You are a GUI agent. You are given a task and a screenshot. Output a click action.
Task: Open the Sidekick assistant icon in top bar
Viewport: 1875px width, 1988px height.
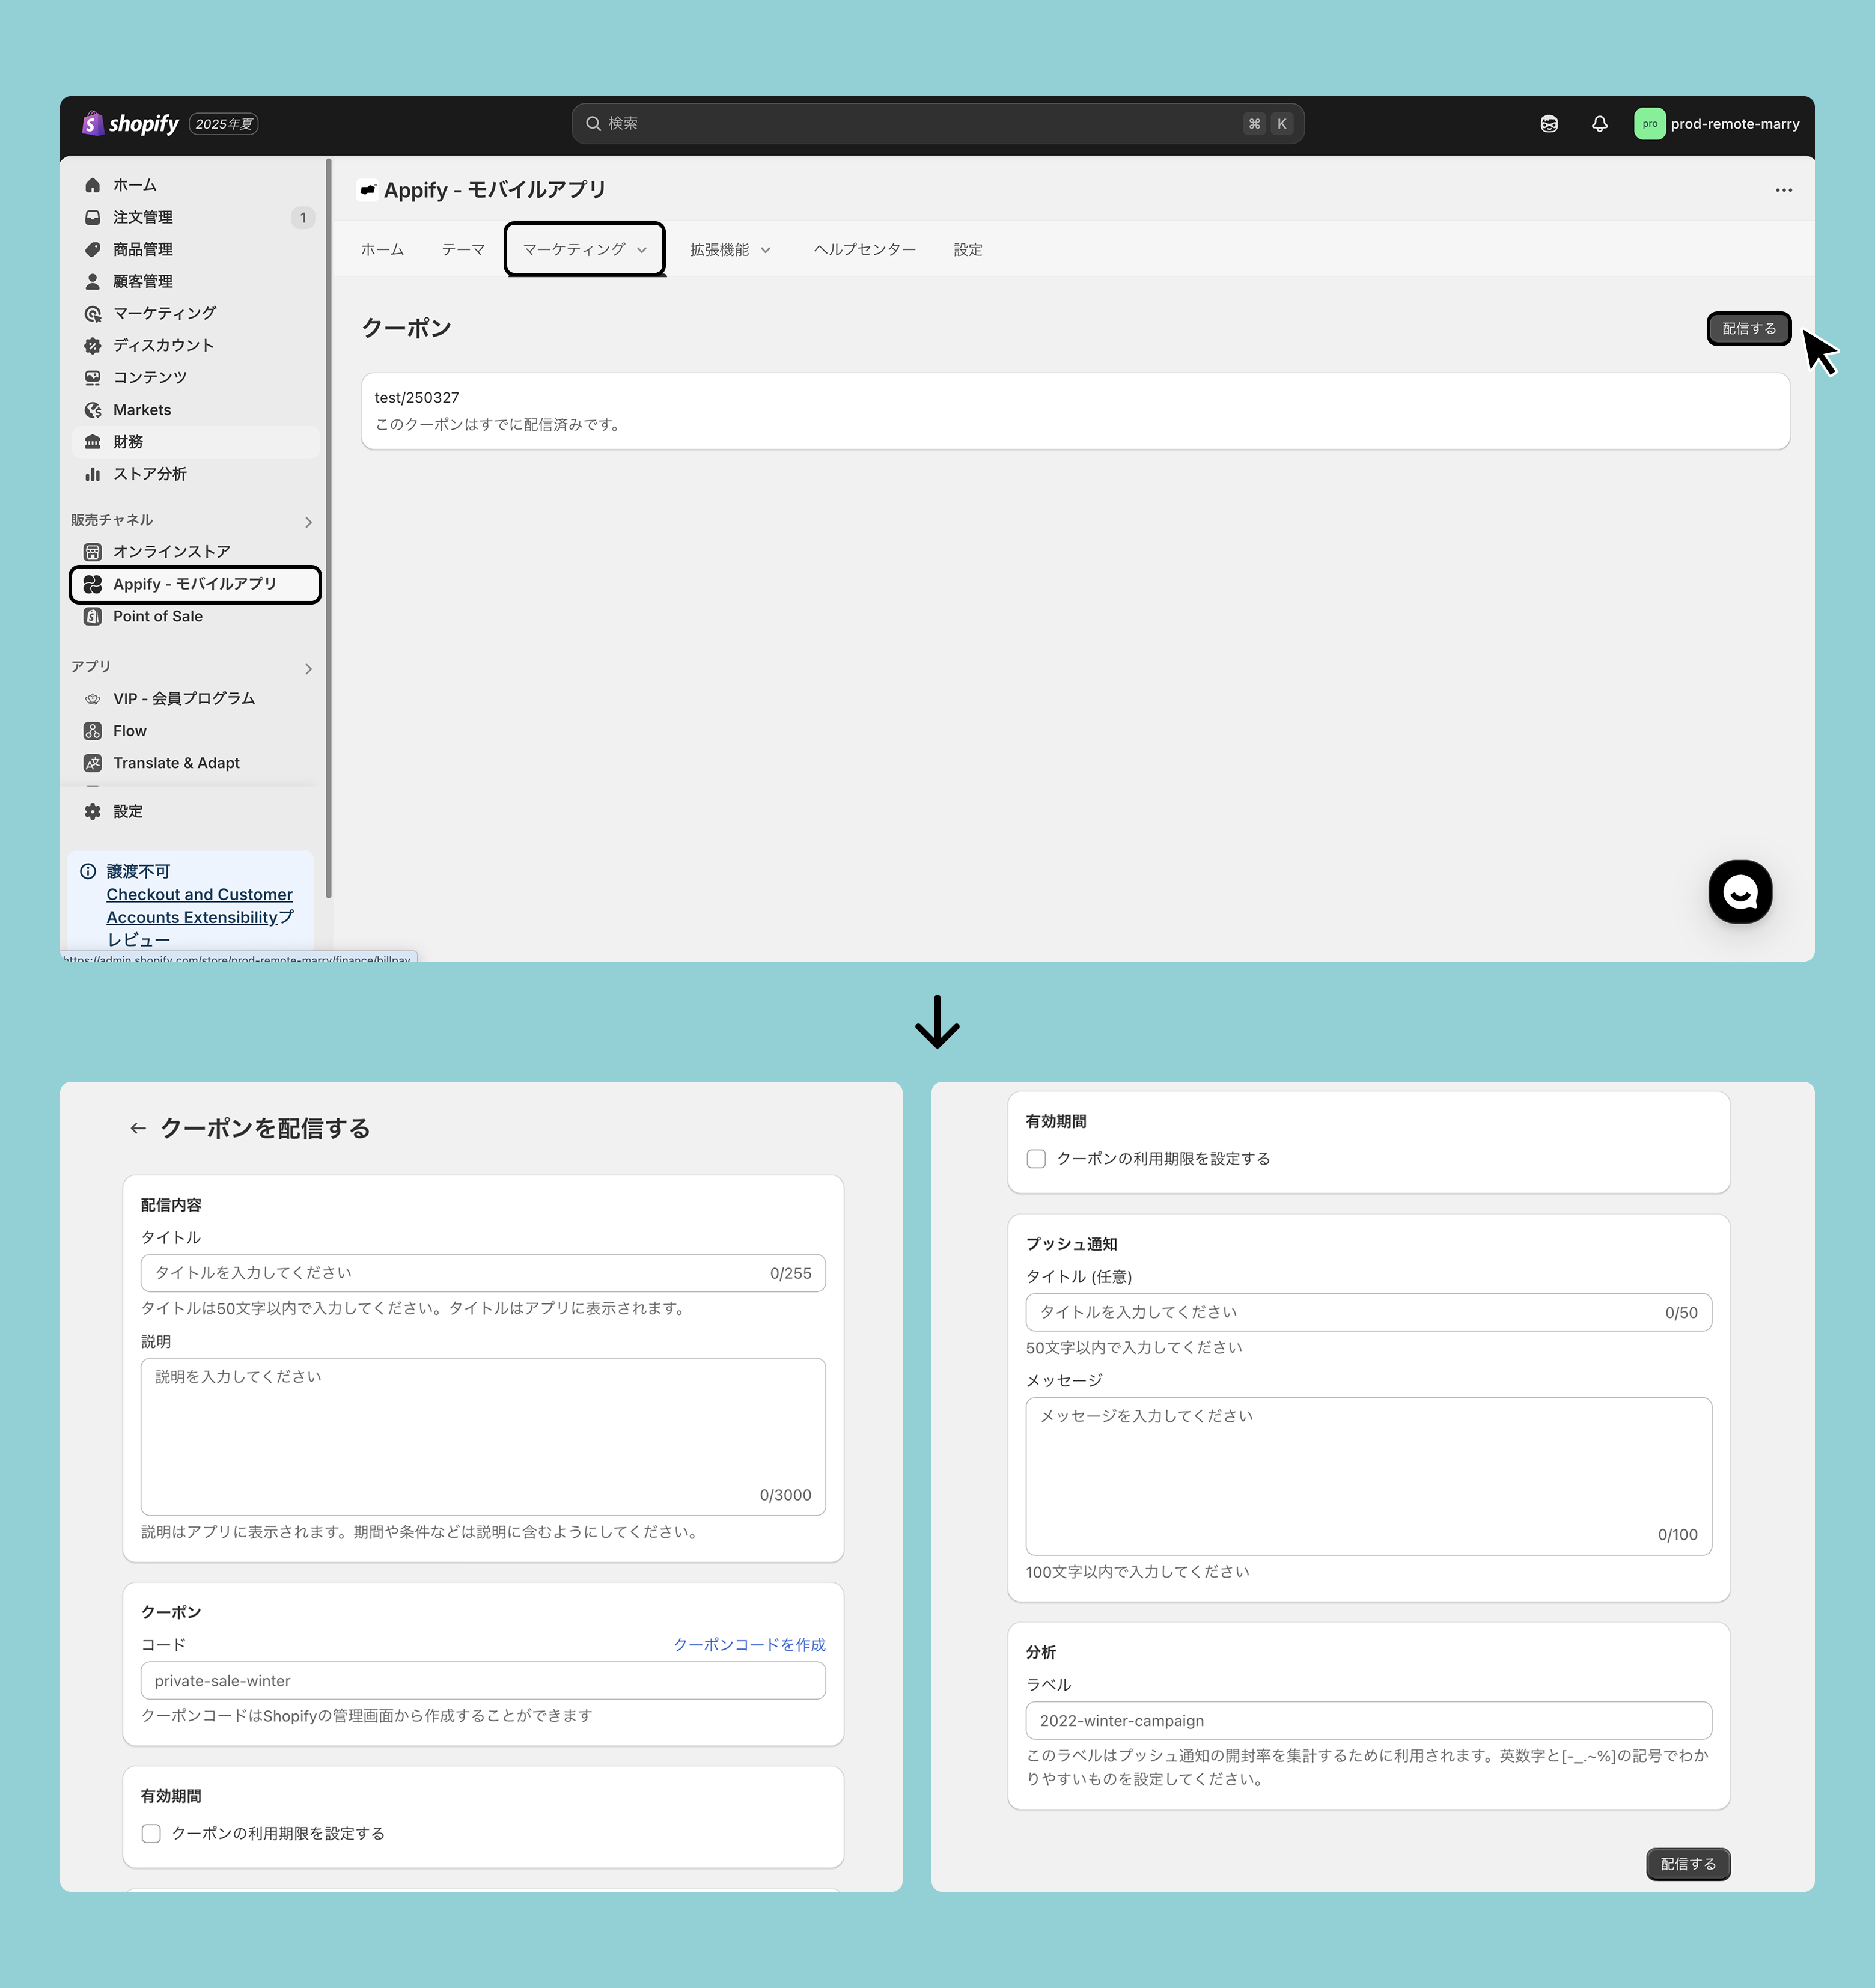[x=1549, y=124]
